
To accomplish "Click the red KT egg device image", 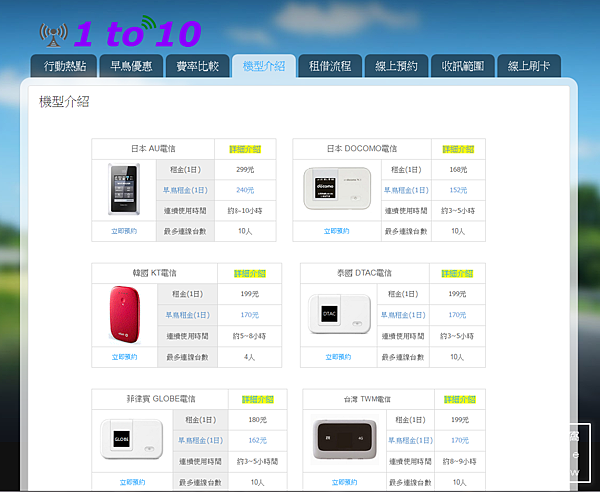I will (125, 314).
